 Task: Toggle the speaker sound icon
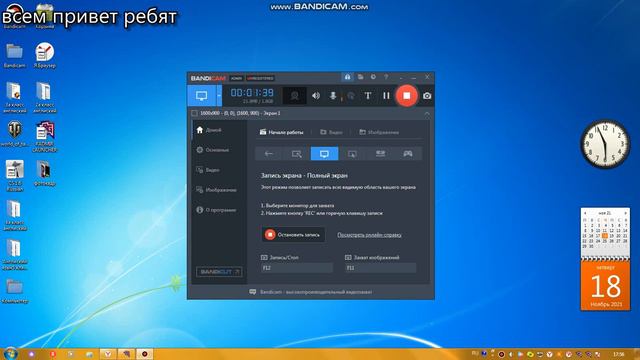coord(316,96)
